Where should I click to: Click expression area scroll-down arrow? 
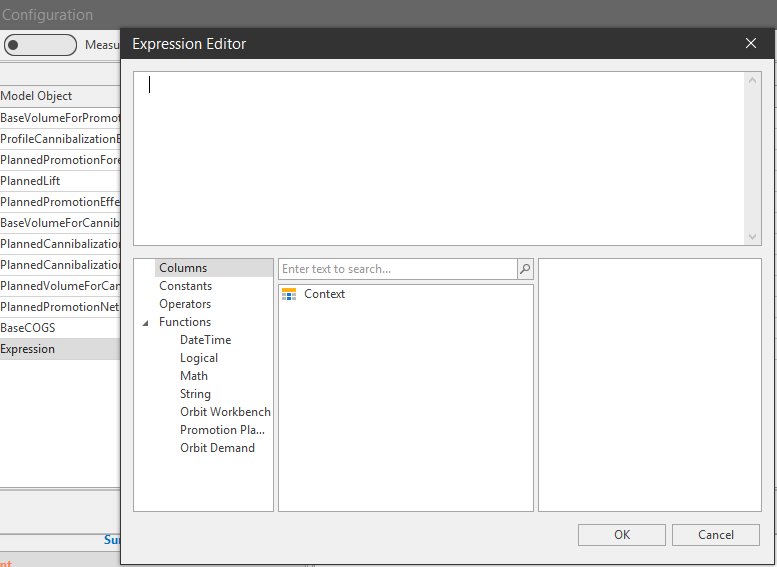coord(752,237)
